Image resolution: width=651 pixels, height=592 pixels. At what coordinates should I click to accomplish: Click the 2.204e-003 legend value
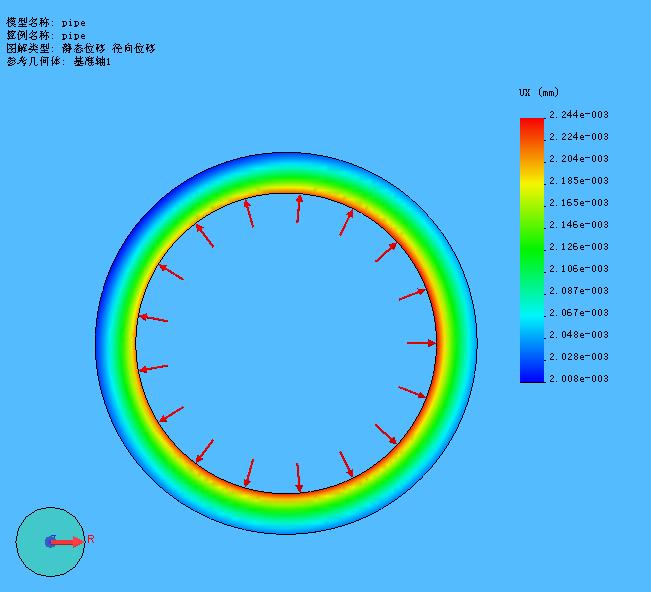(579, 159)
